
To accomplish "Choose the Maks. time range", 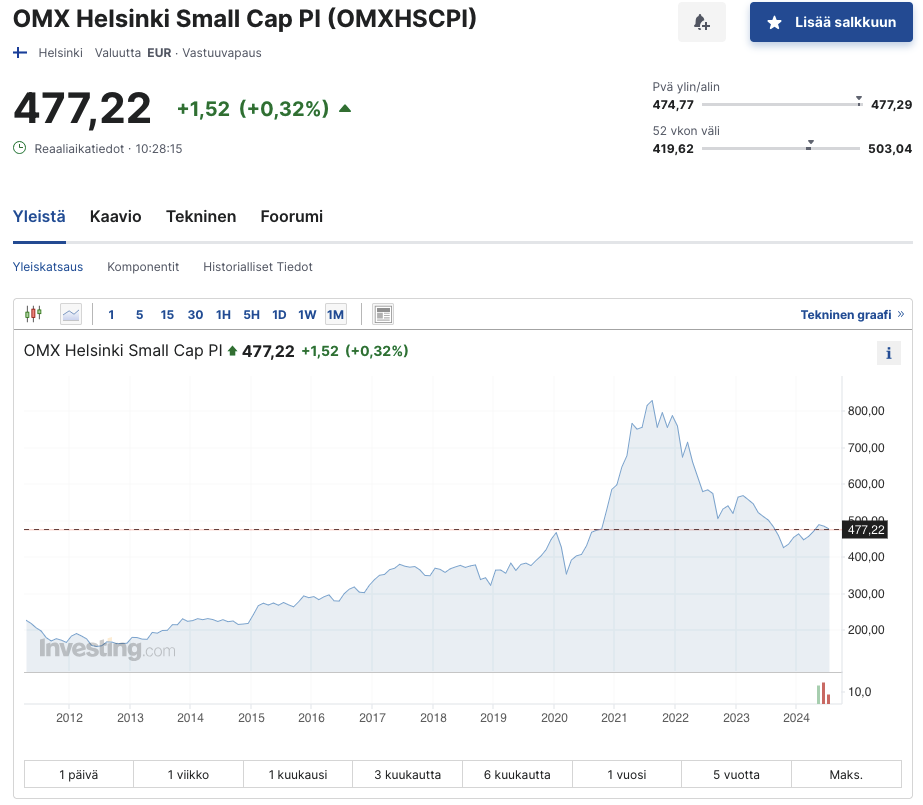I will [845, 774].
